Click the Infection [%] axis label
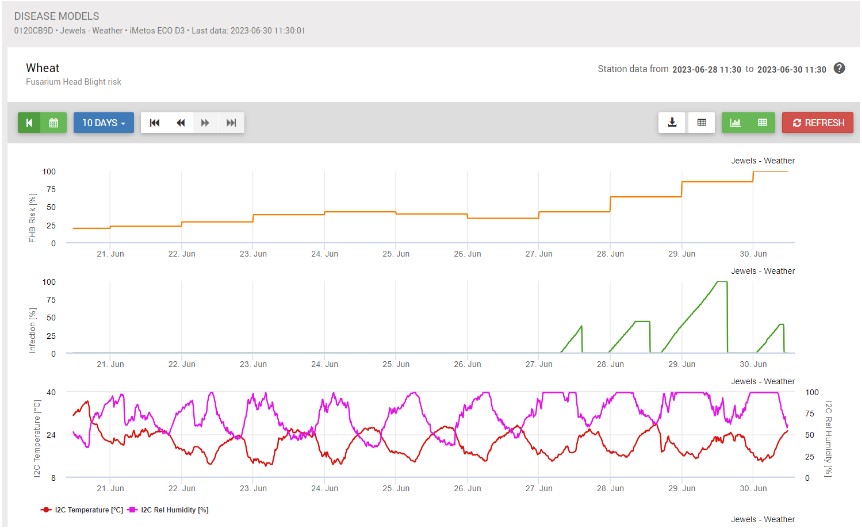This screenshot has height=532, width=862. click(32, 330)
